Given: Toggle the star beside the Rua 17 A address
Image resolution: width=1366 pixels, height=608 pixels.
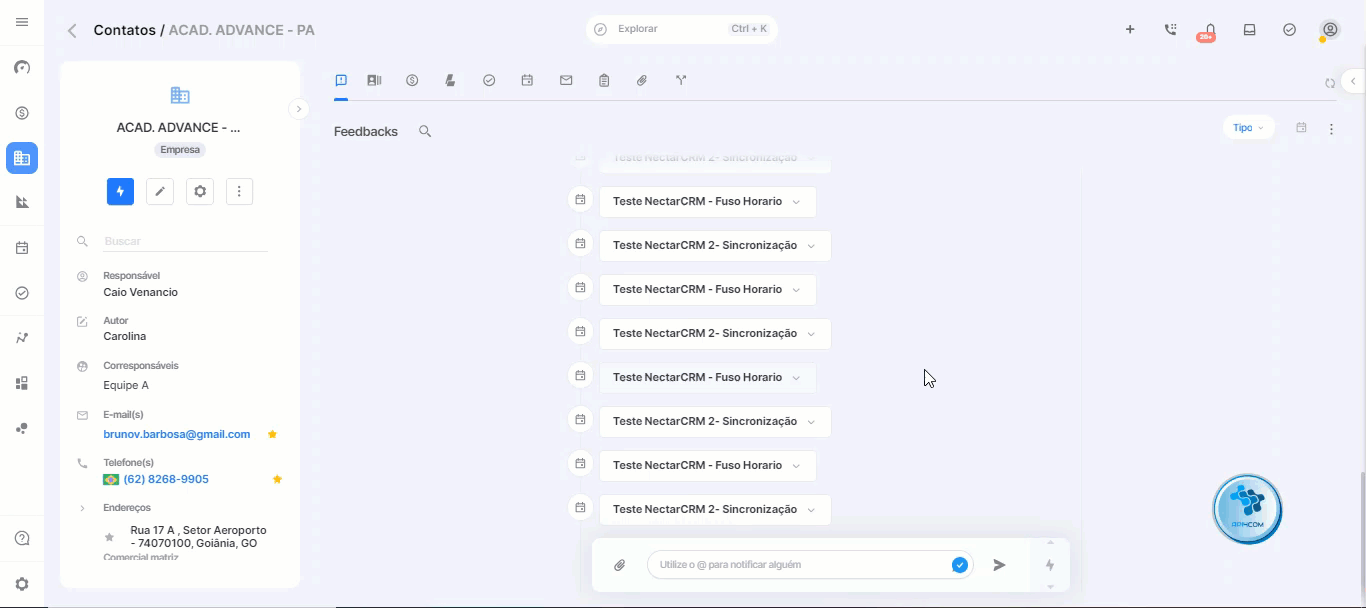Looking at the screenshot, I should pos(109,537).
